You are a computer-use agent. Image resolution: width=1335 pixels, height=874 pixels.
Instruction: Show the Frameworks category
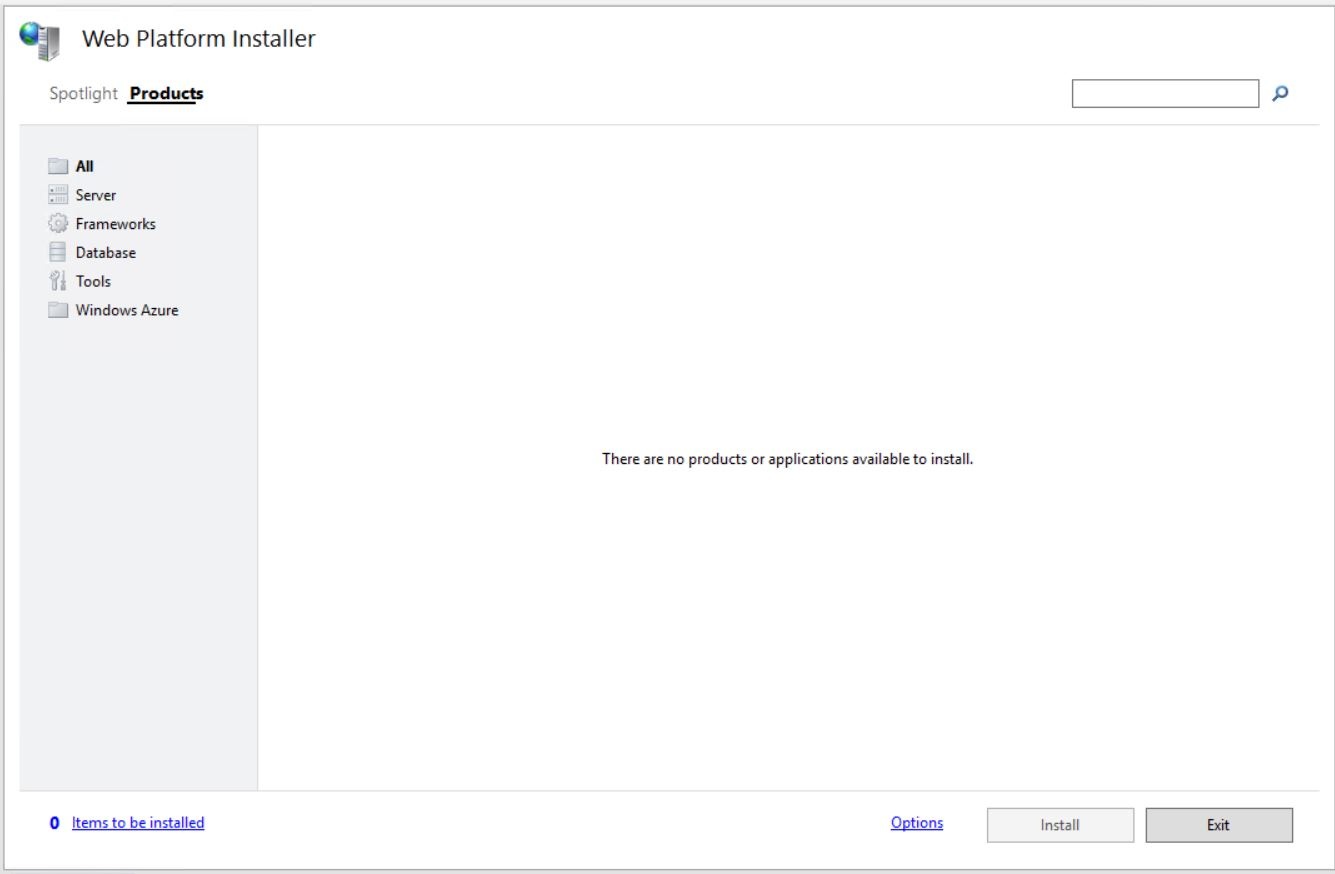tap(116, 224)
